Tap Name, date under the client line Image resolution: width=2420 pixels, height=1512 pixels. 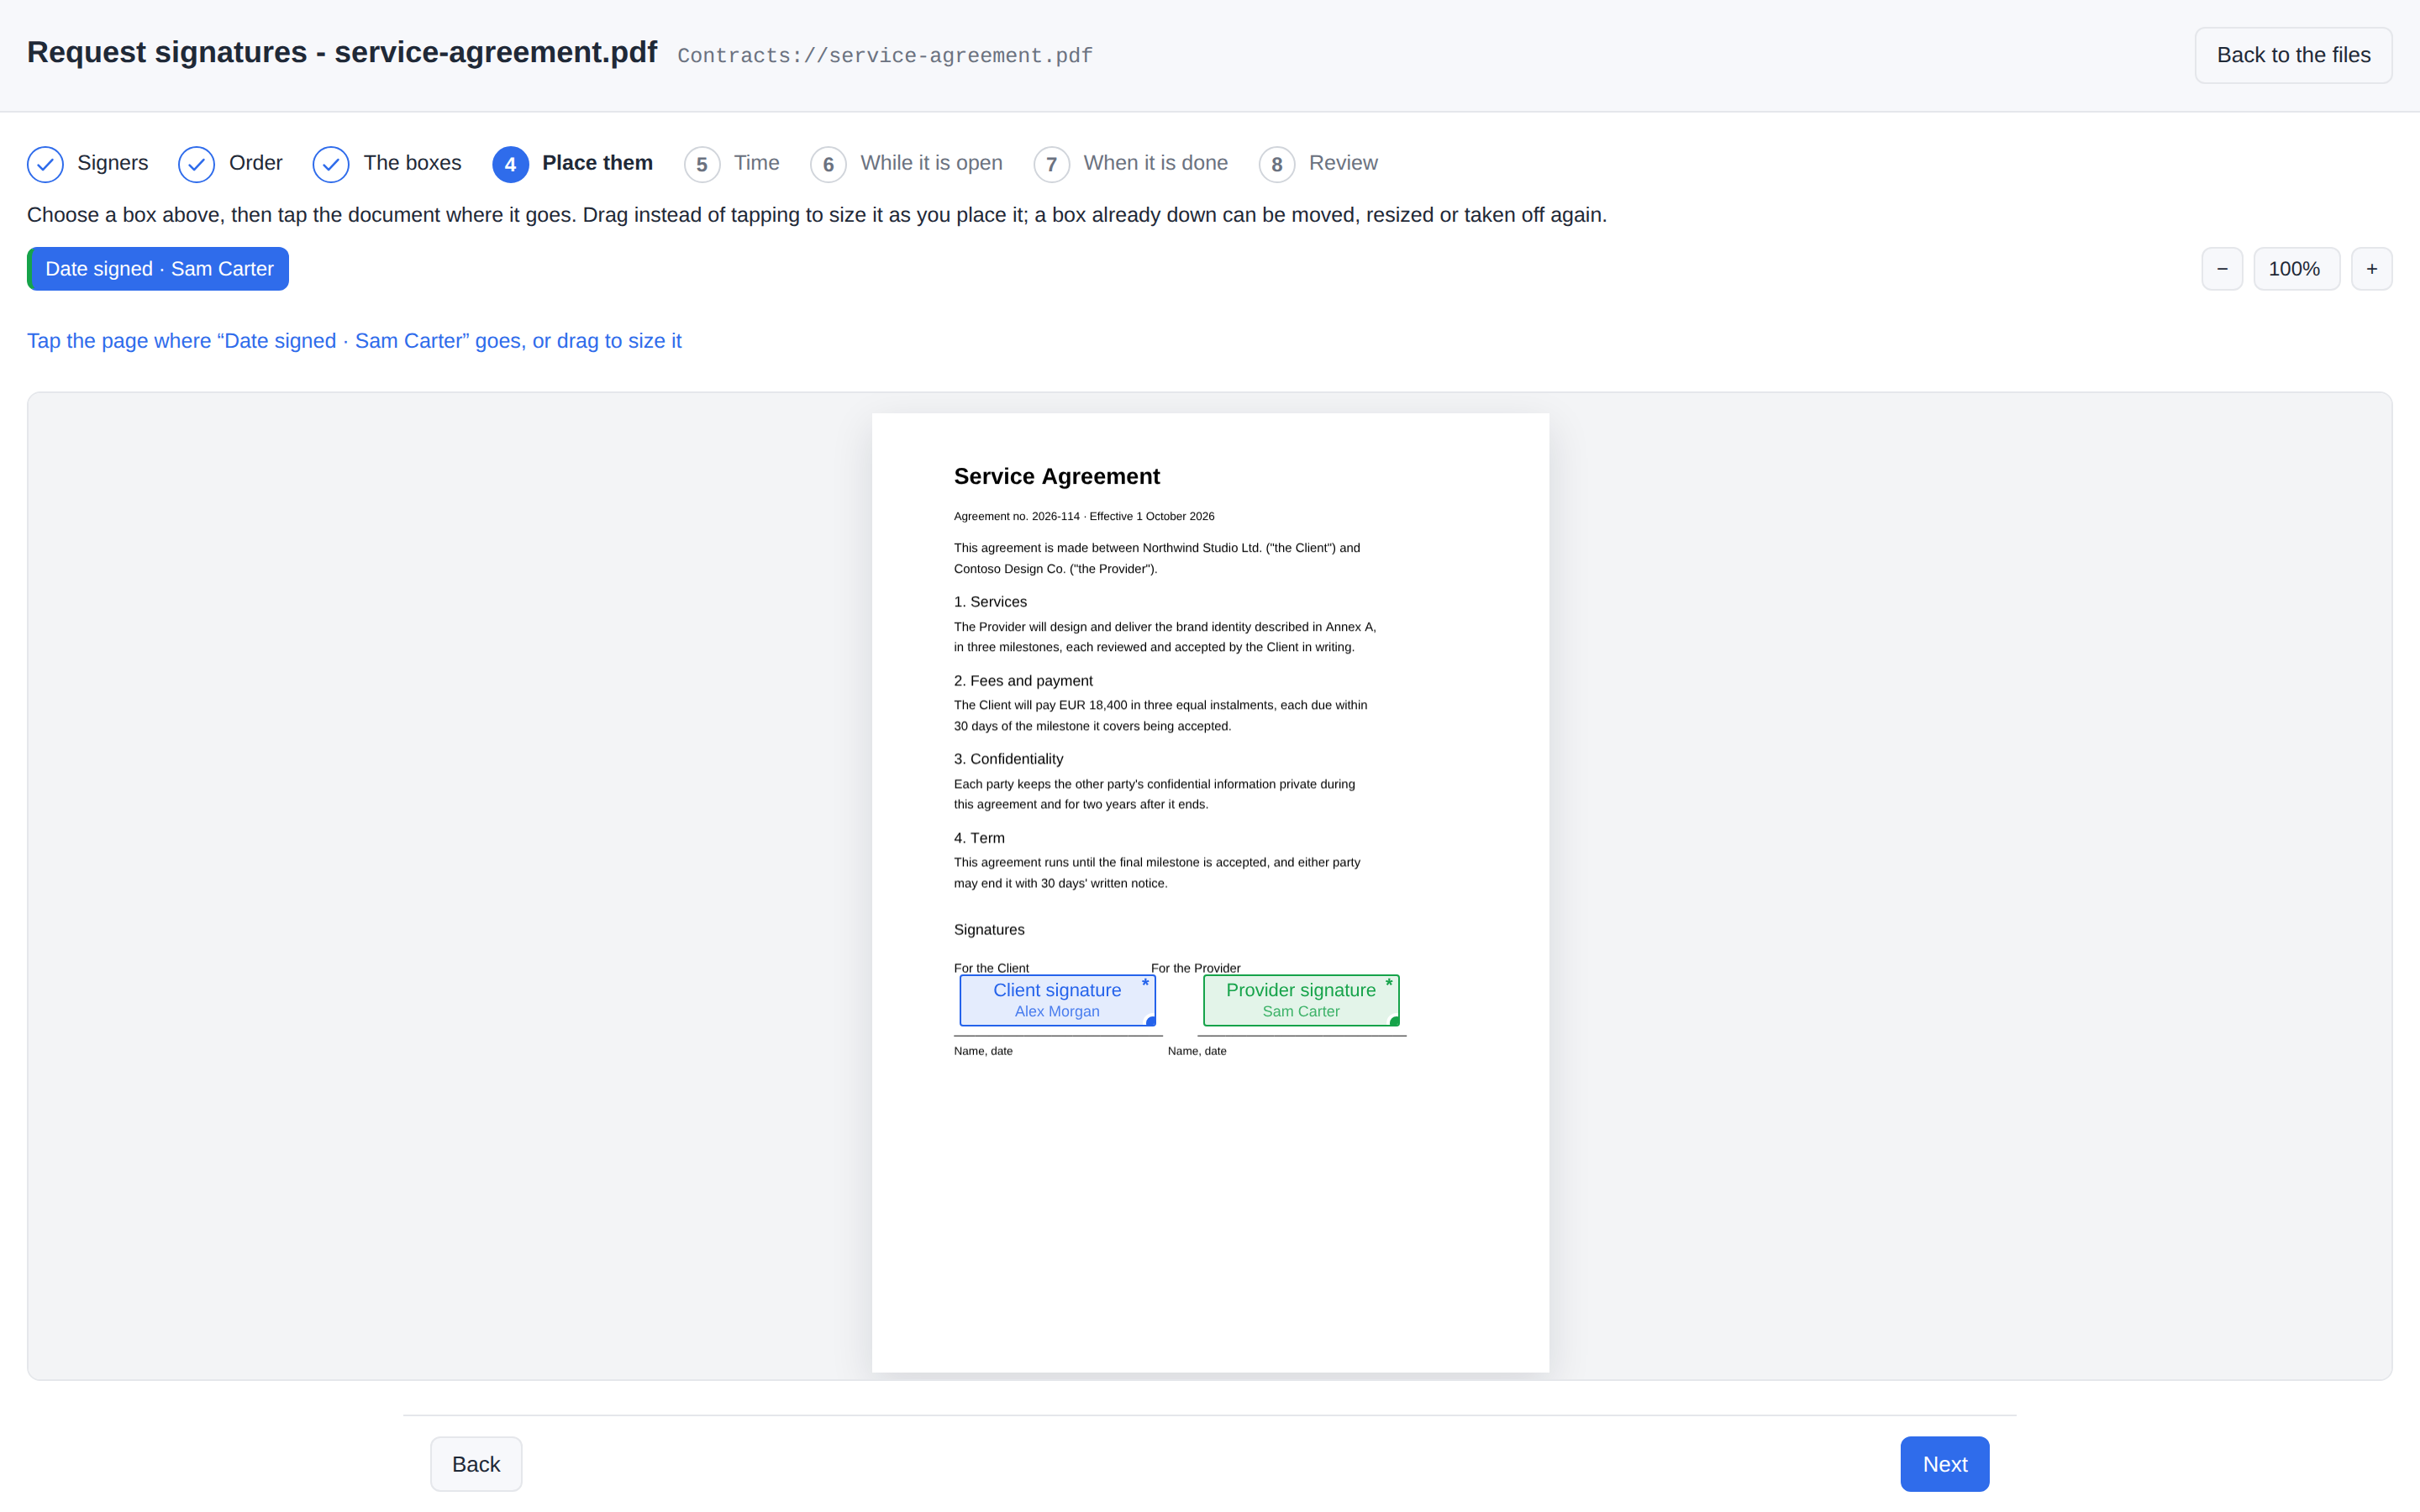(983, 1051)
